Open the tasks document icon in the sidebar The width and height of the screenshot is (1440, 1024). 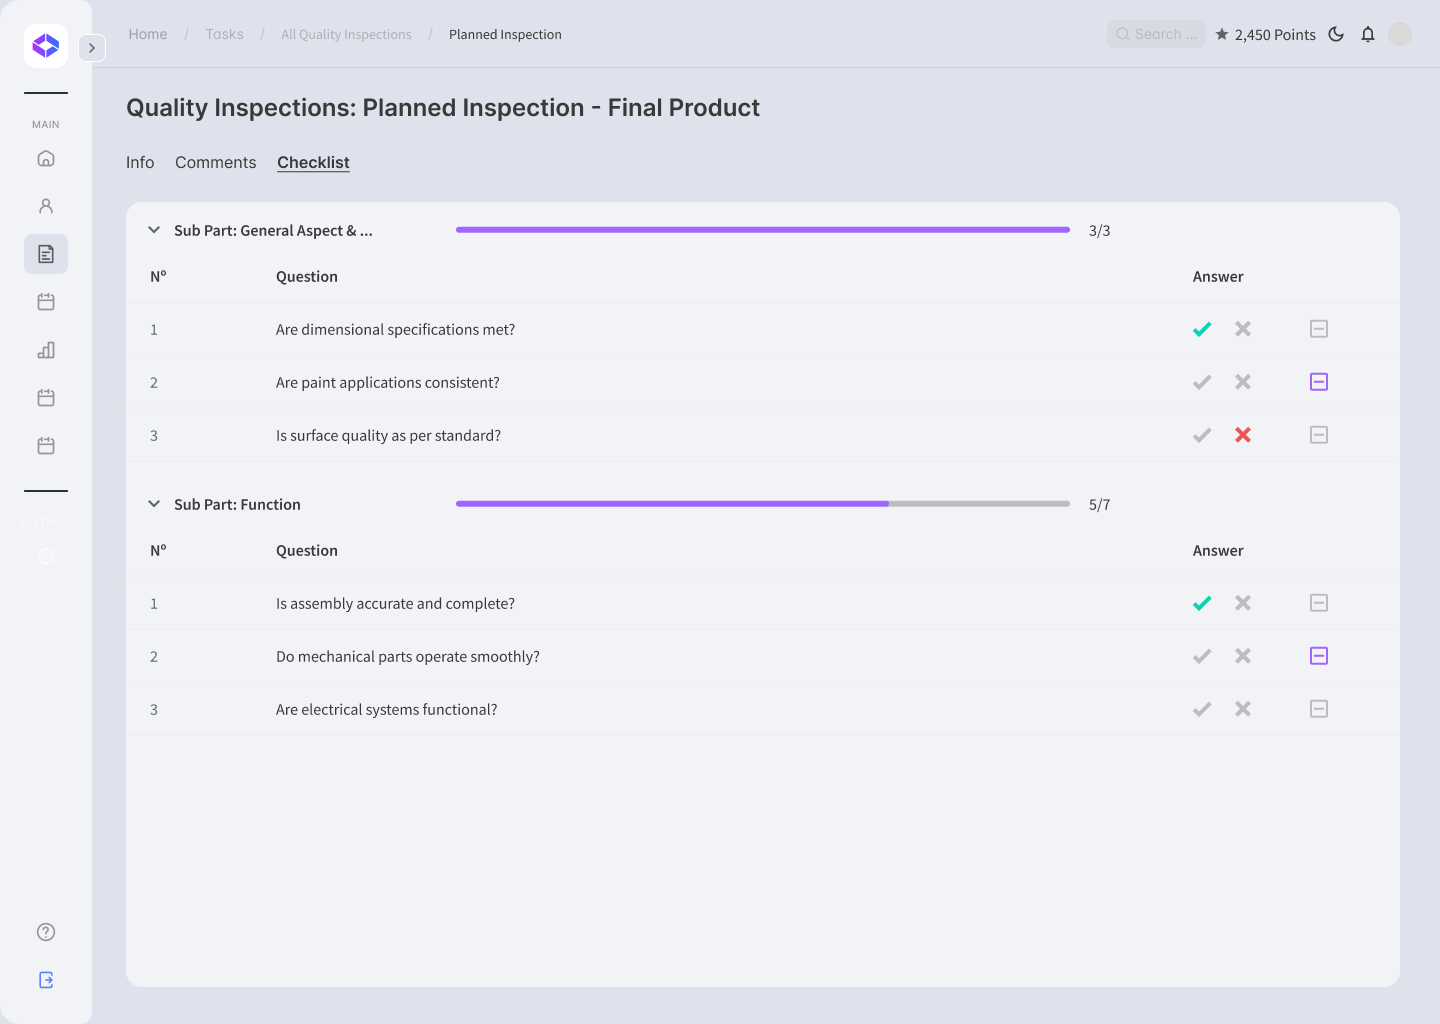pos(46,254)
